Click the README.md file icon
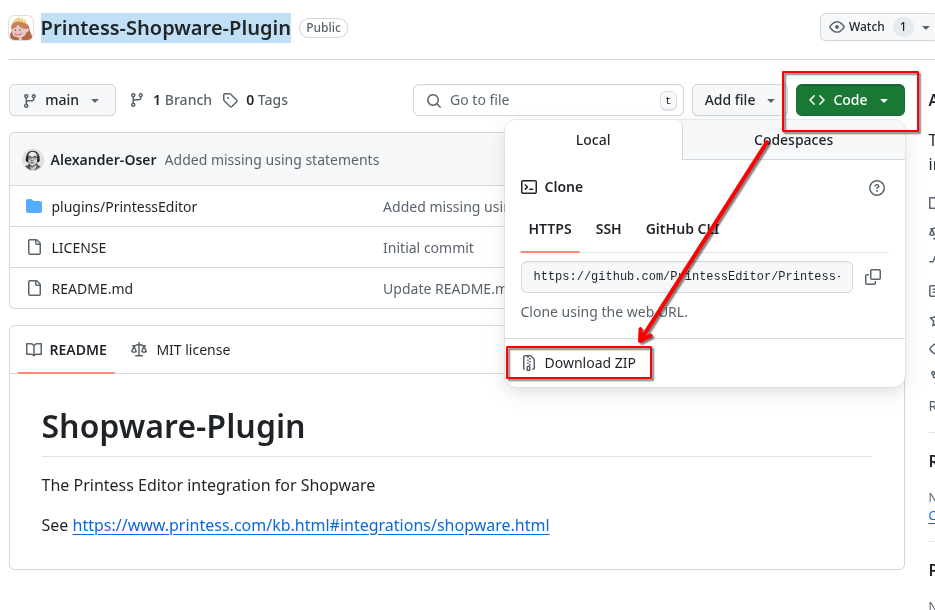 (x=35, y=289)
